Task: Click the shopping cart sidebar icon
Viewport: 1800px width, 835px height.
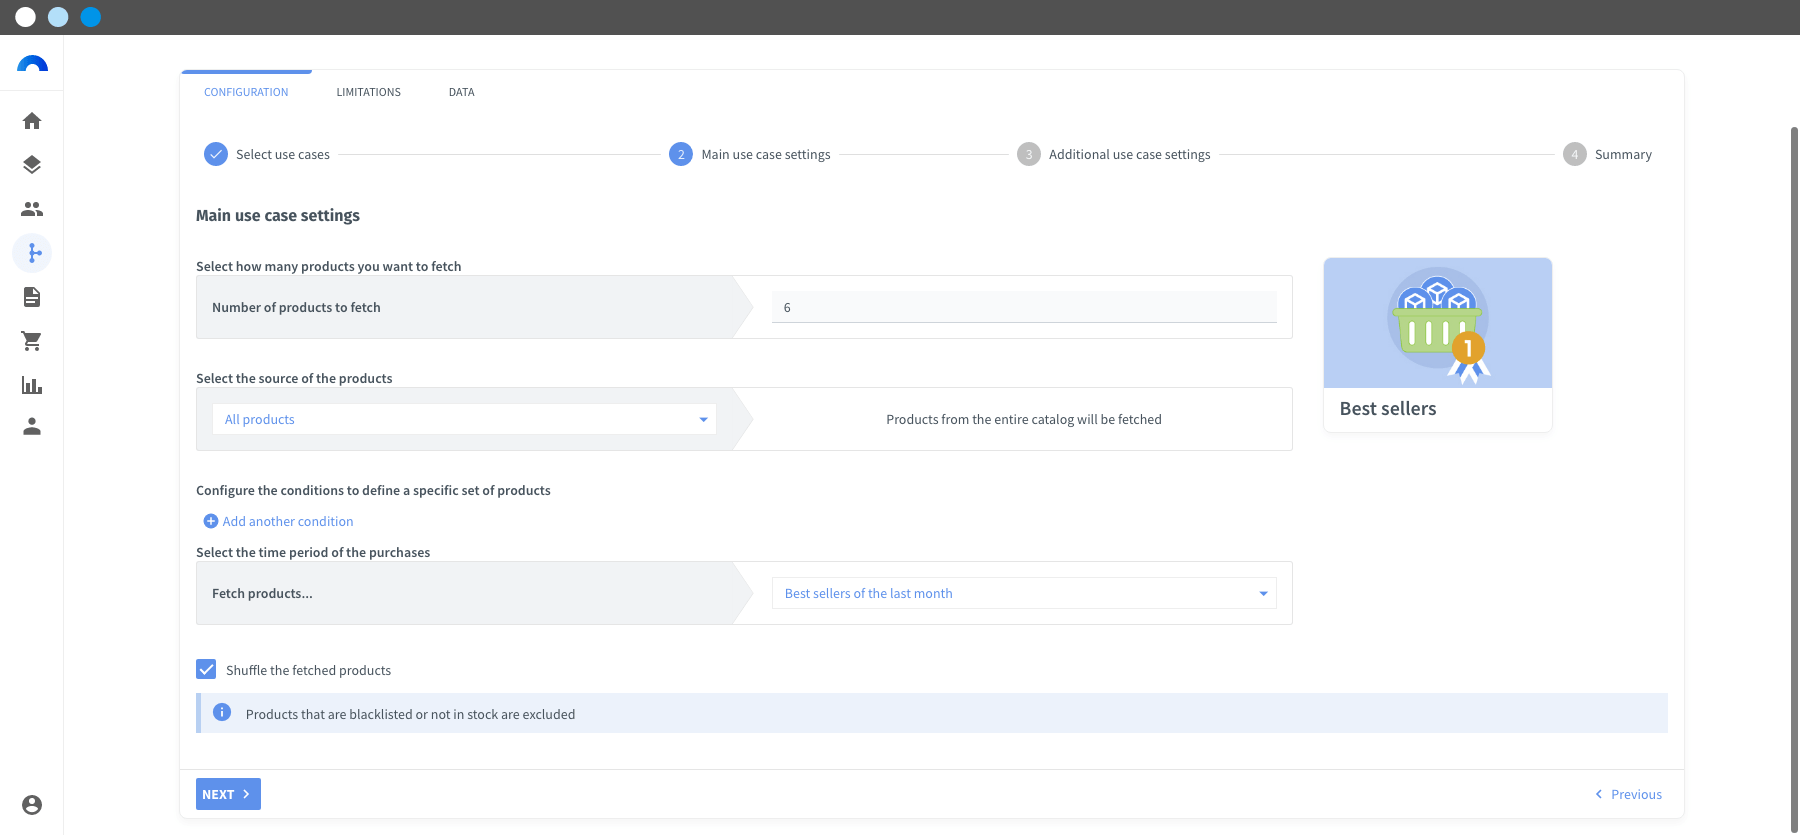Action: pos(32,341)
